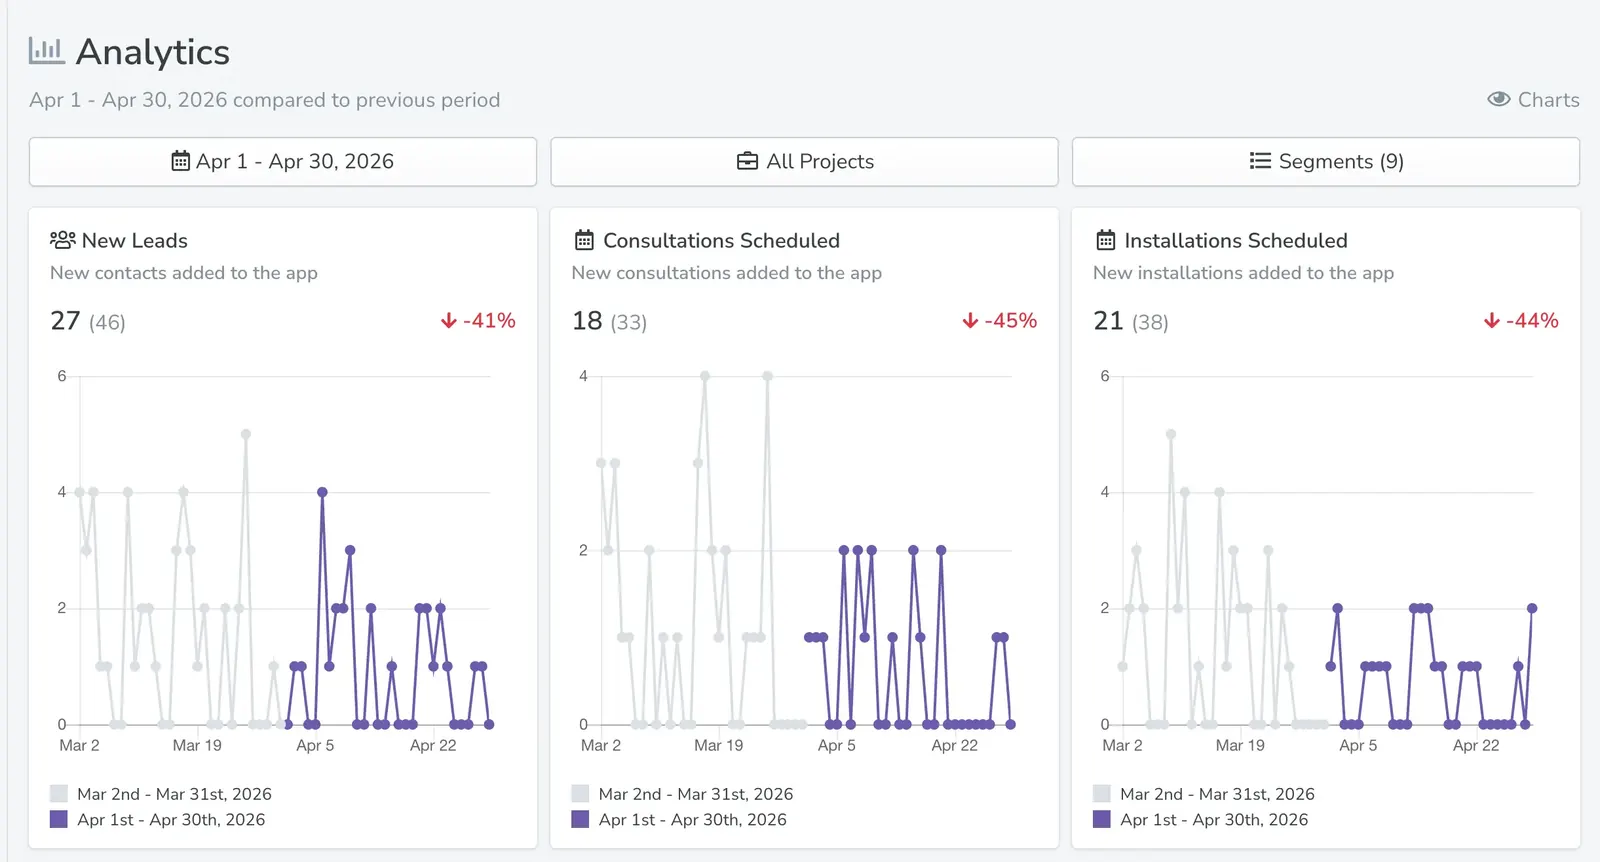Toggle Apr 1st - Apr 30th series in New Leads legend

tap(157, 819)
